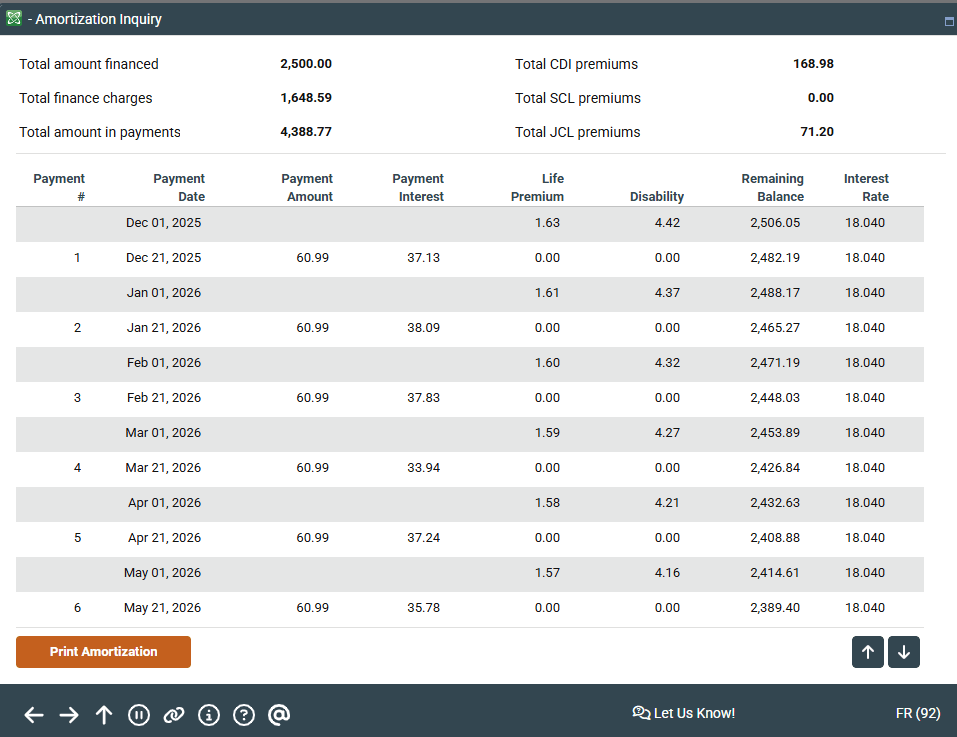Click the @ symbol icon

[280, 714]
